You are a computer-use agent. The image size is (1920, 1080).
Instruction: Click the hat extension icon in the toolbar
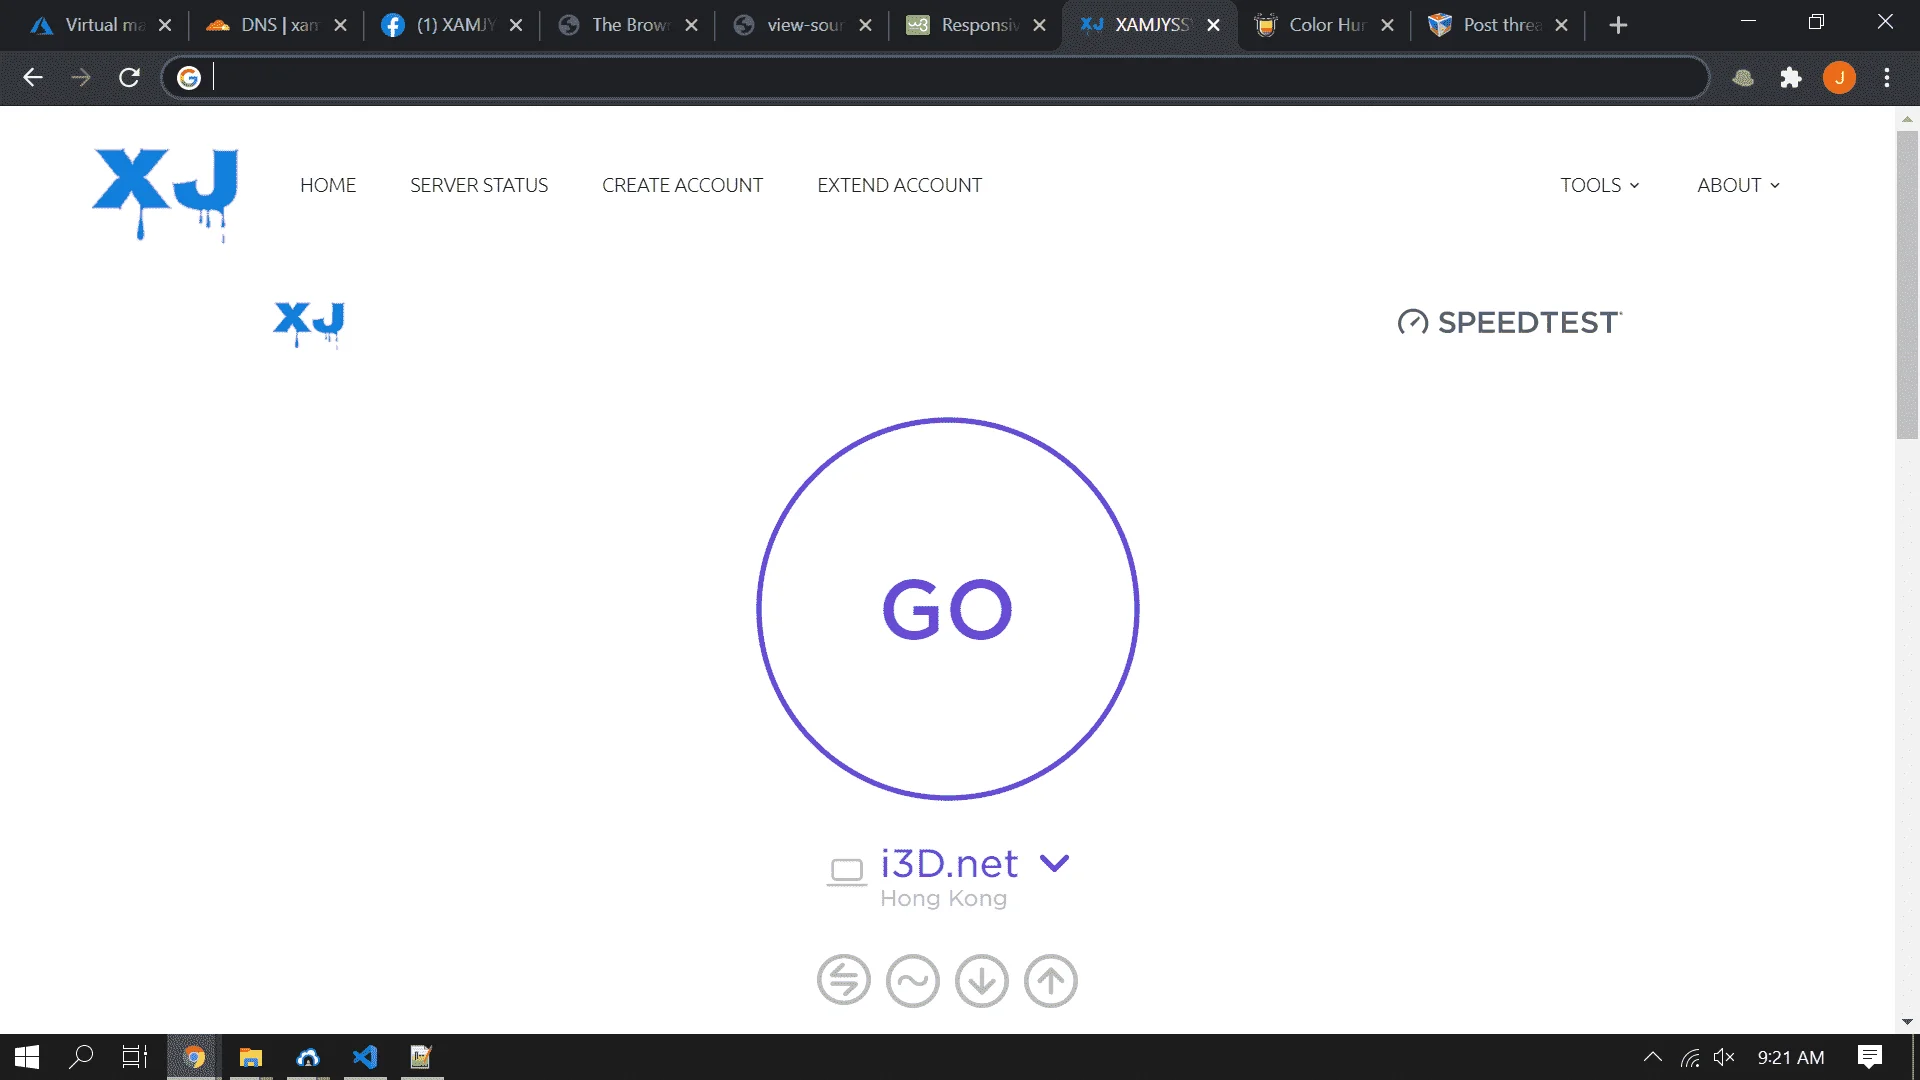pyautogui.click(x=1743, y=77)
